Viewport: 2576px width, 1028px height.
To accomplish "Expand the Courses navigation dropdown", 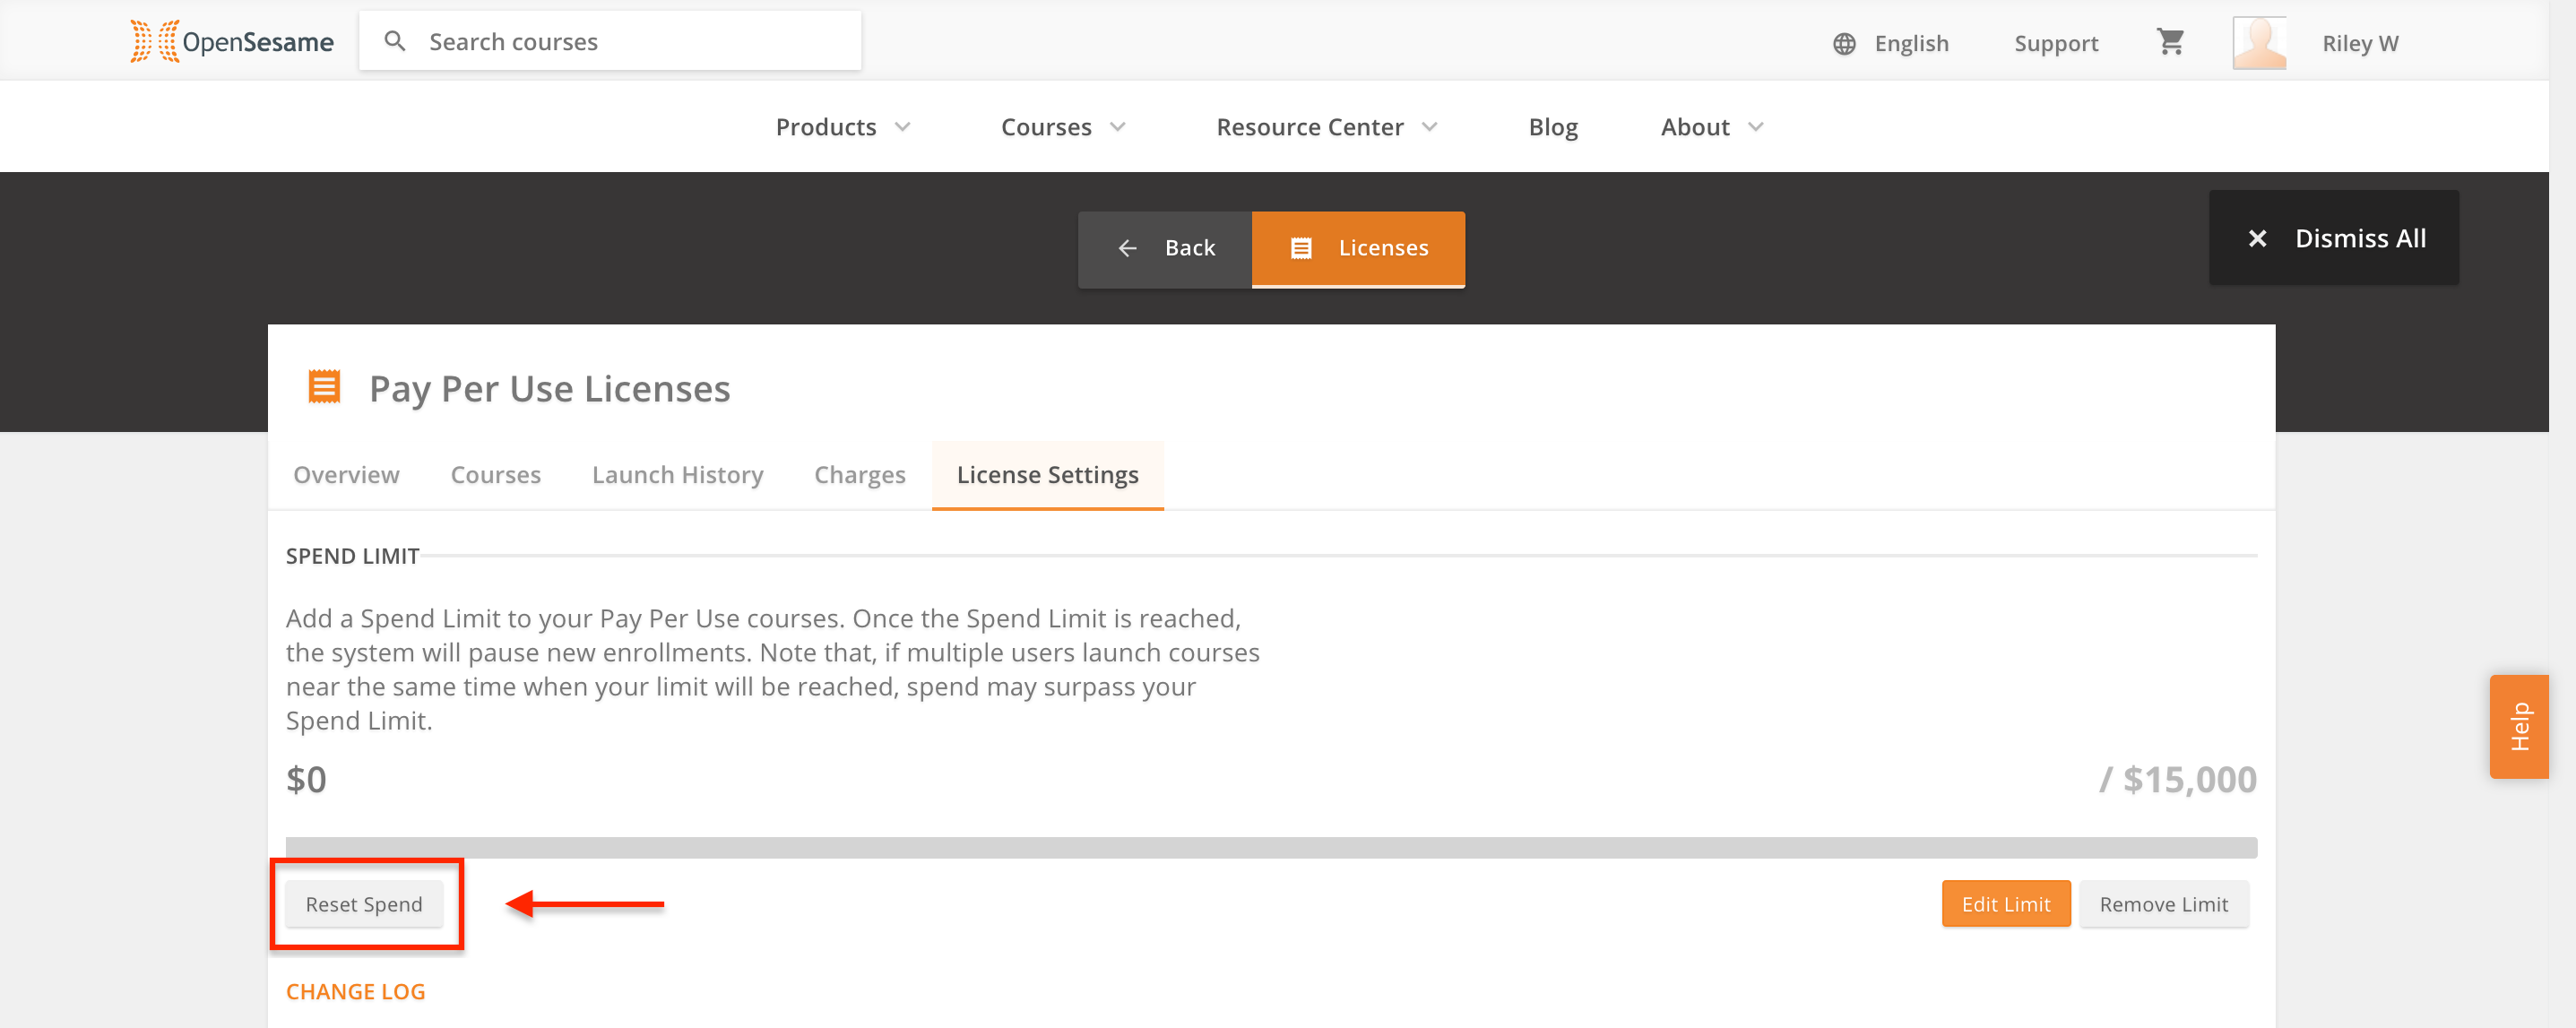I will coord(1063,127).
